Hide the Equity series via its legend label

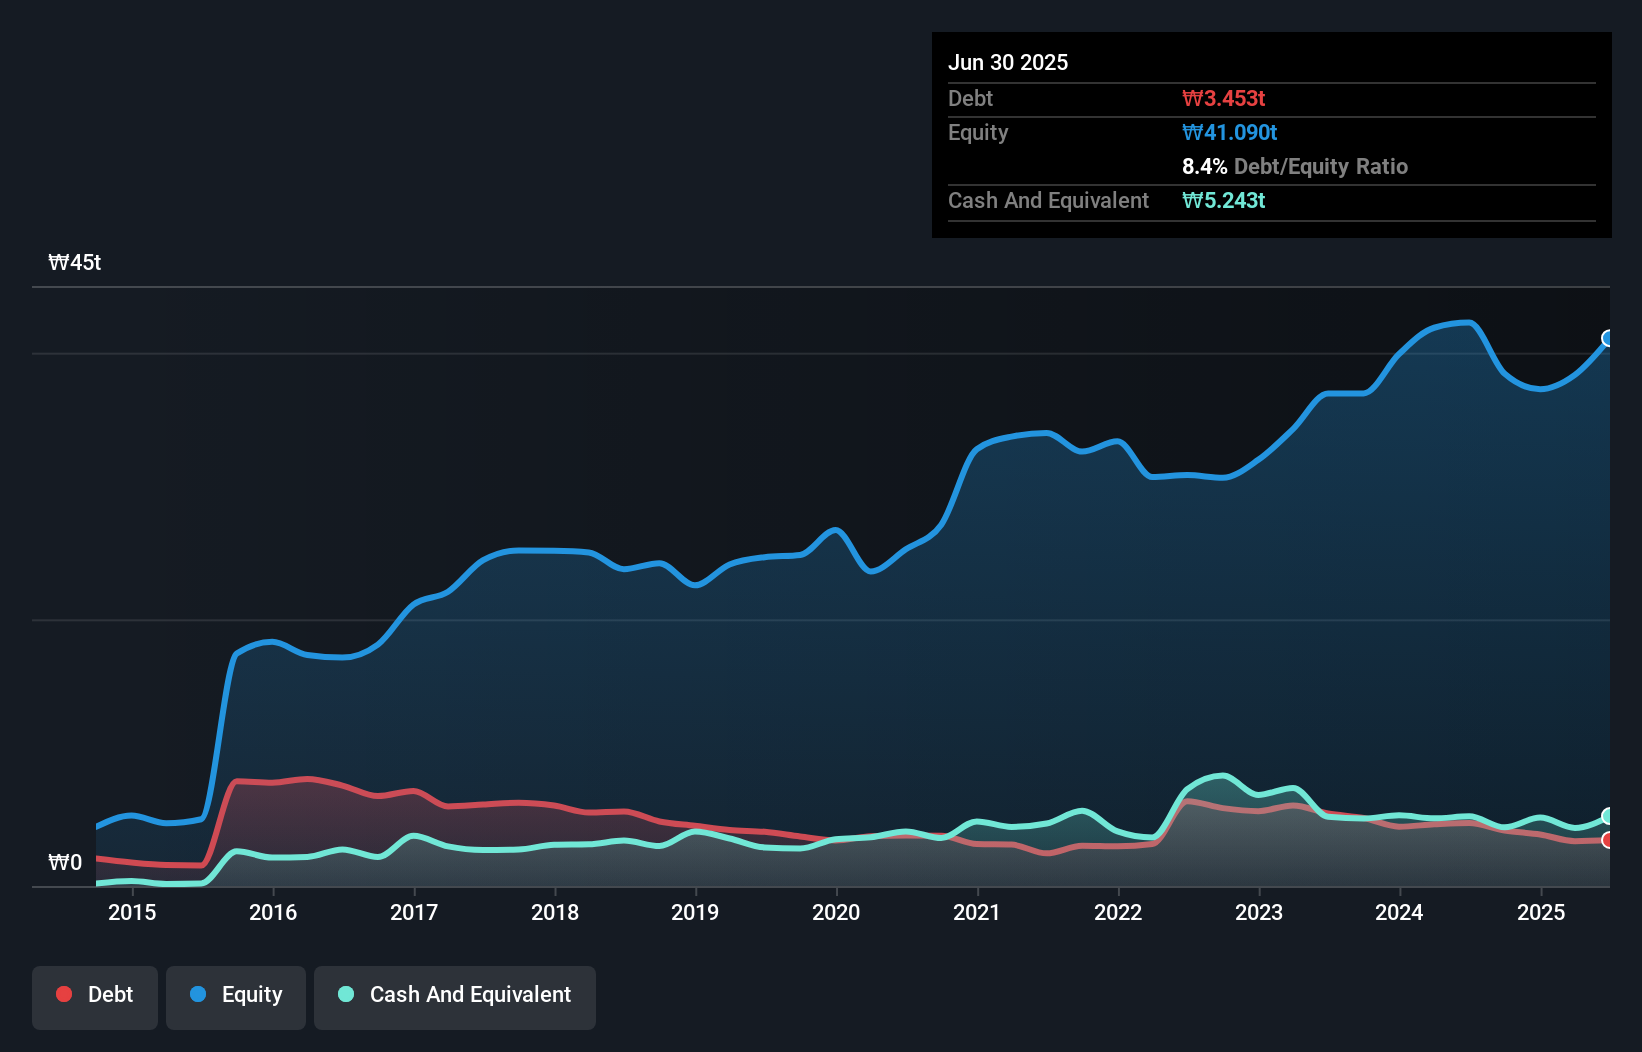tap(252, 994)
